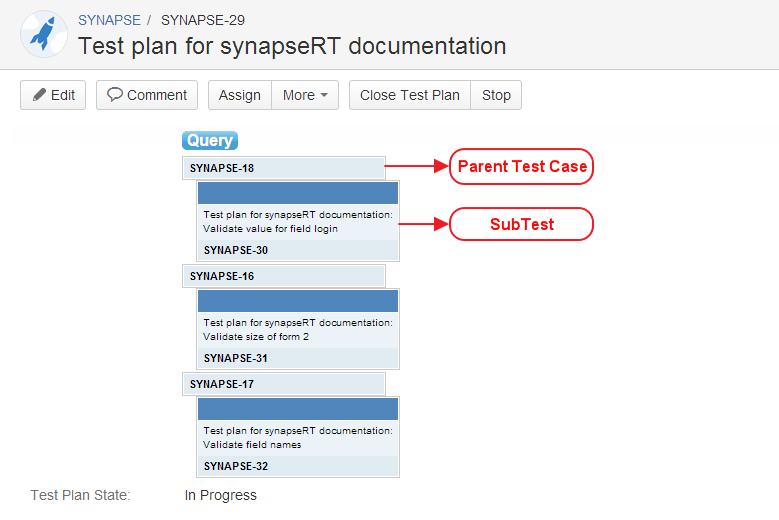Click the SYNAPSE project rocket avatar
The image size is (779, 520).
pos(43,35)
